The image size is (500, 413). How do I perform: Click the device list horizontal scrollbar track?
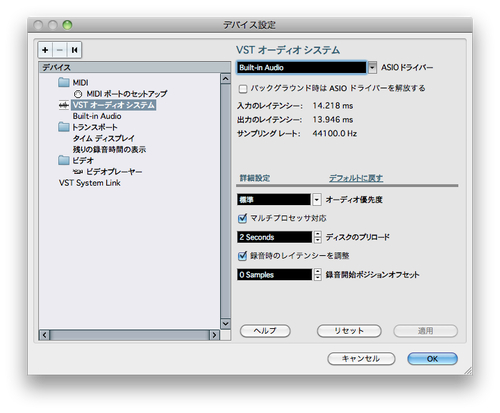(x=129, y=335)
